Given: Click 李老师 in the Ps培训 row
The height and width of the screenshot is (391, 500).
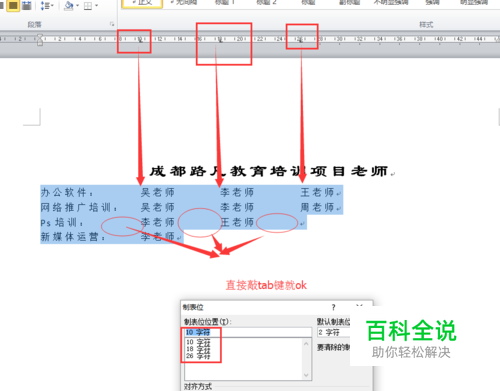Looking at the screenshot, I should [158, 222].
